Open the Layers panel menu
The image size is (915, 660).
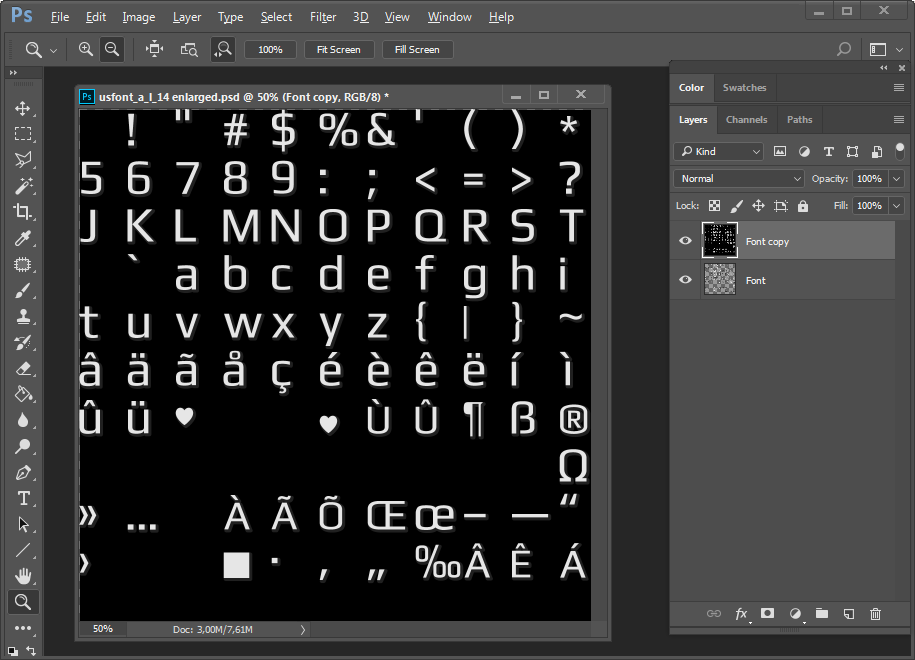(899, 120)
